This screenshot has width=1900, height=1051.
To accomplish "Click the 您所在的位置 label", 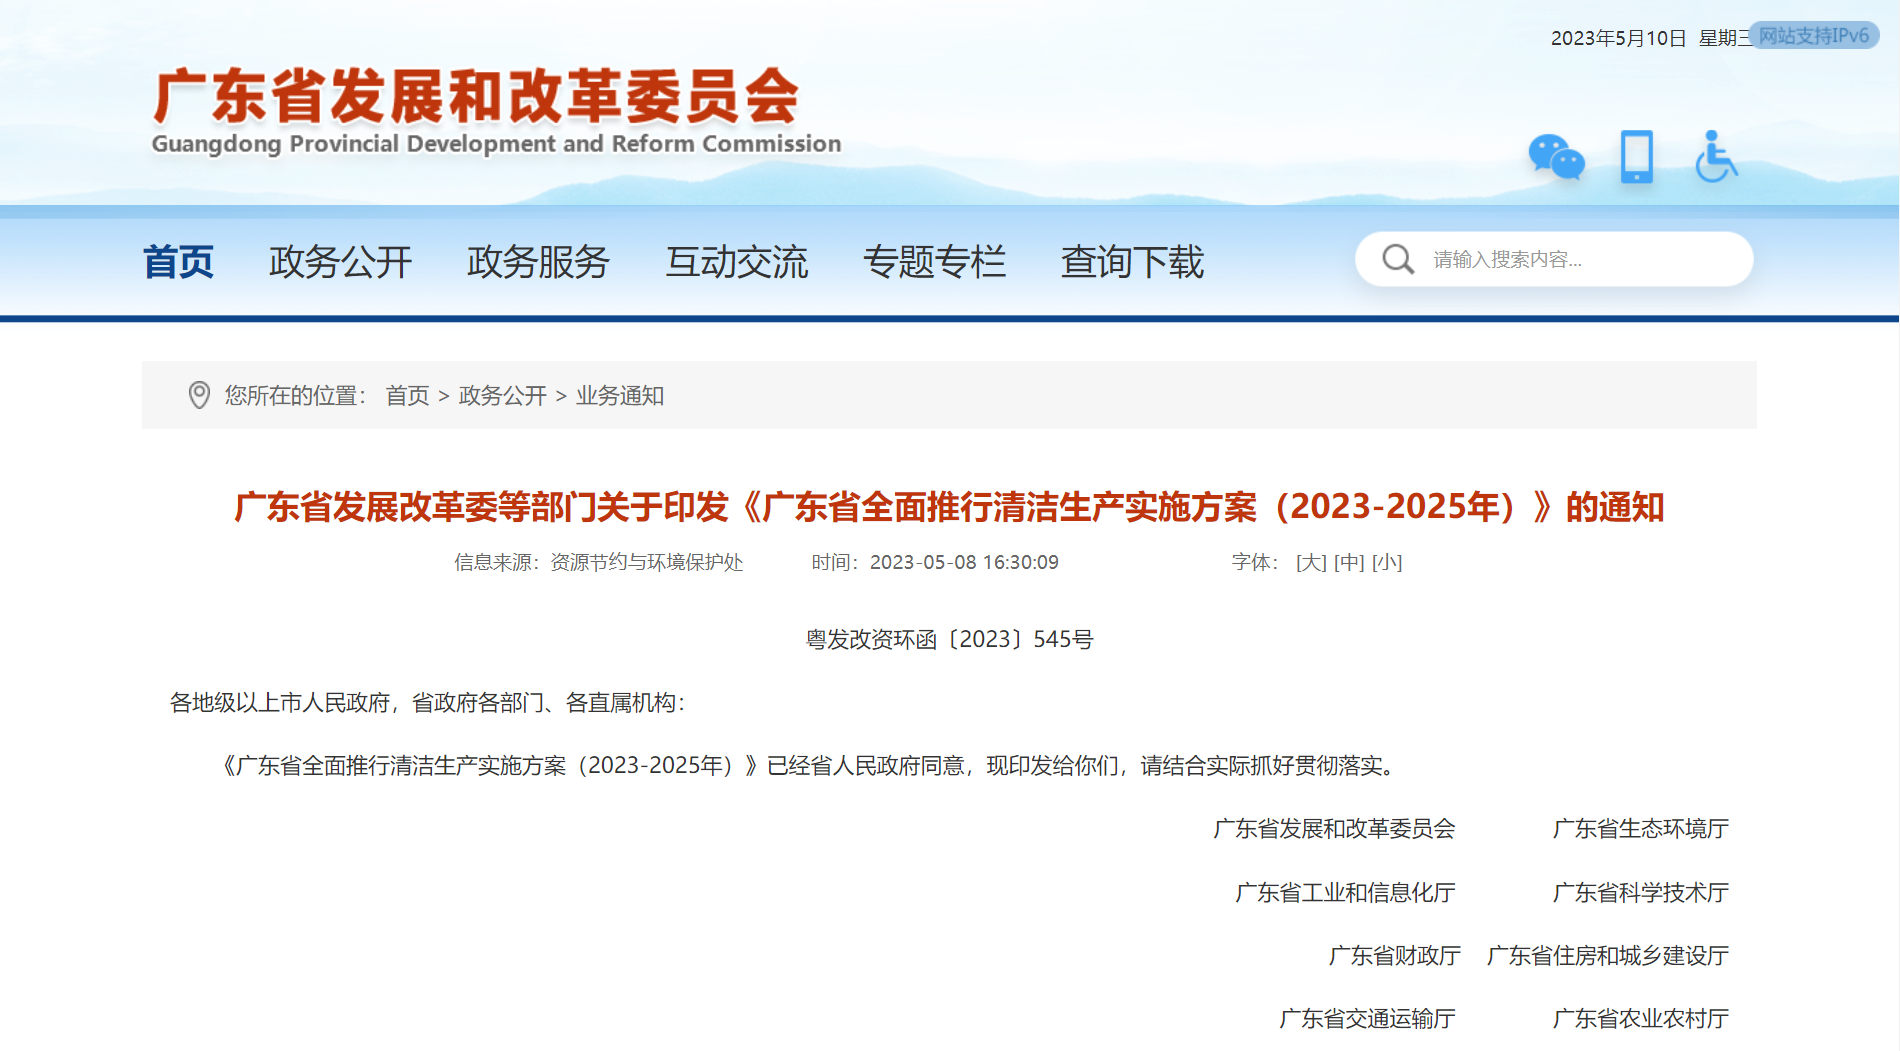I will (x=295, y=396).
